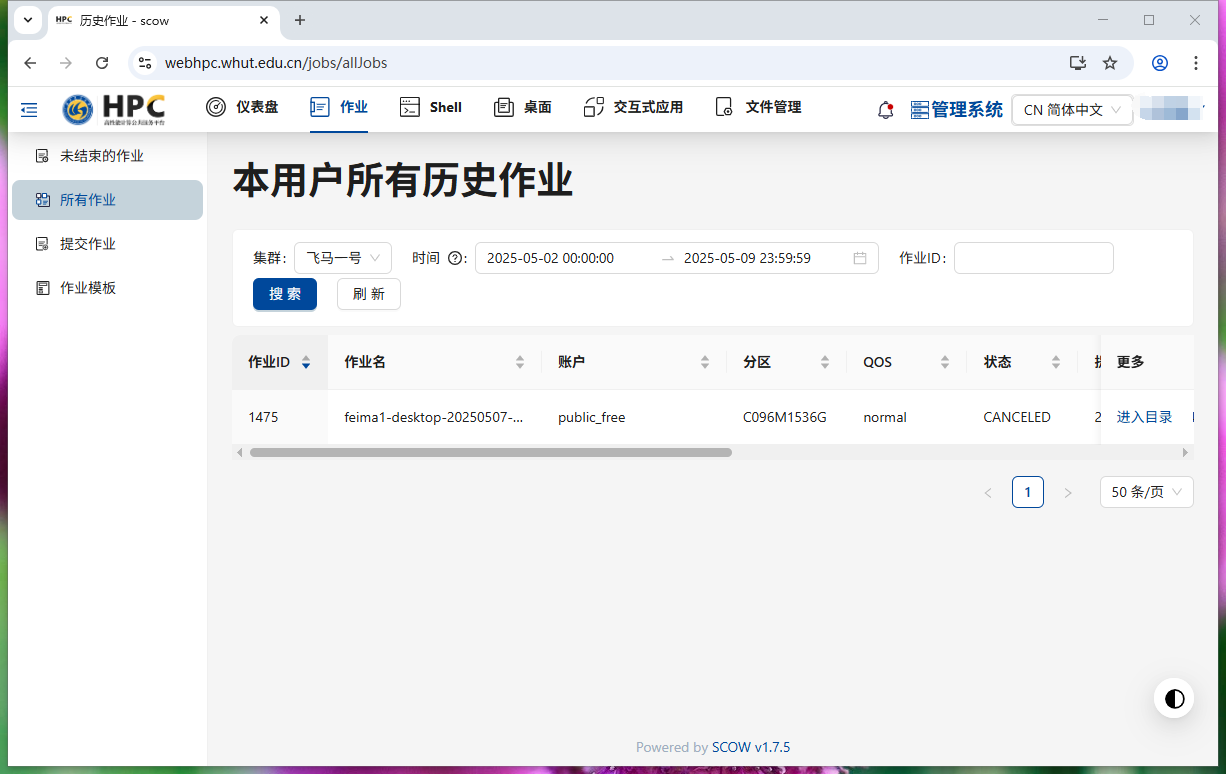Click the table horizontal scrollbar thumb
The image size is (1226, 774).
(490, 453)
